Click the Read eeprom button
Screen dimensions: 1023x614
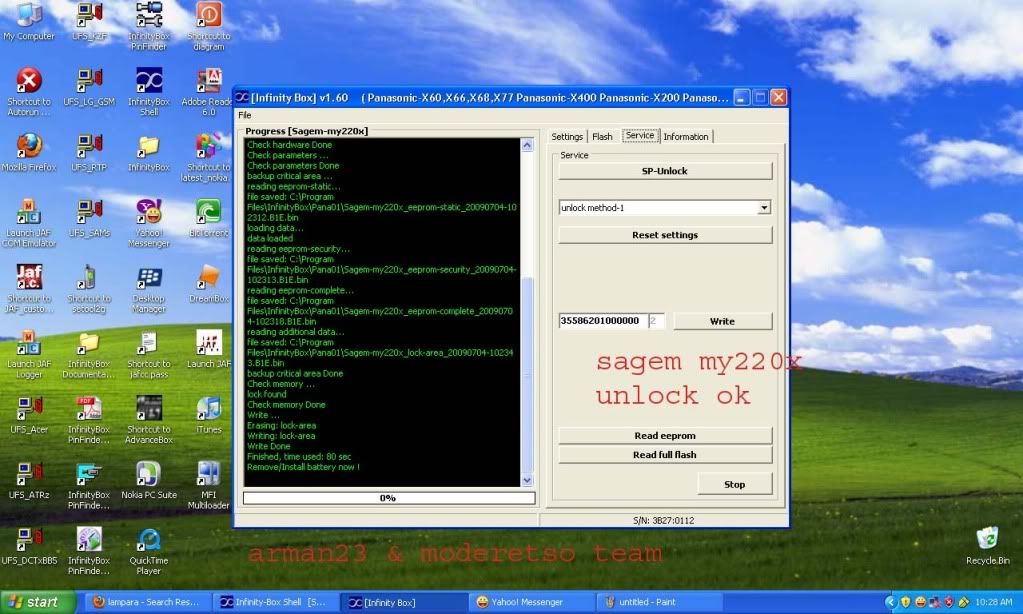(665, 435)
